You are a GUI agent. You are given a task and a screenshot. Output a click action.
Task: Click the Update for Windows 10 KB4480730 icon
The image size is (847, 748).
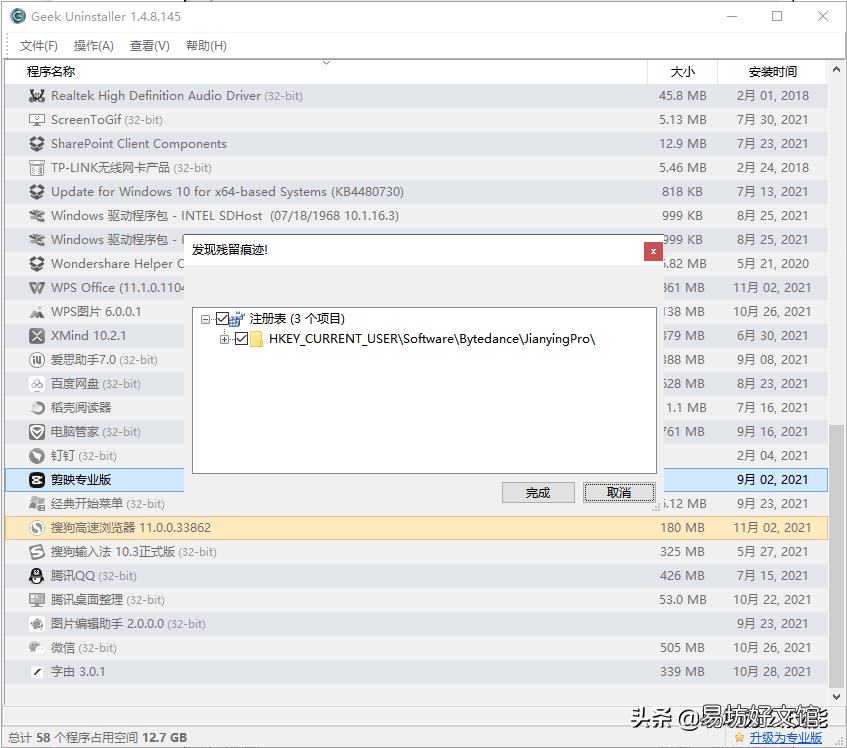[x=37, y=192]
